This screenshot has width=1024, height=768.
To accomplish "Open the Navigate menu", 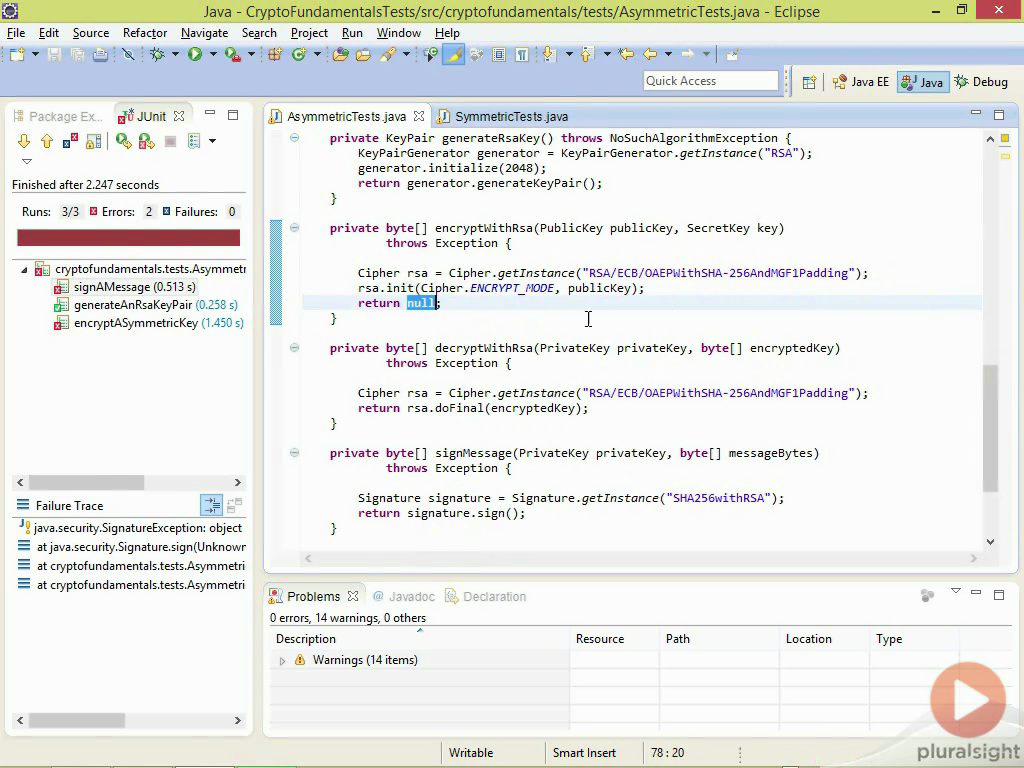I will click(204, 33).
